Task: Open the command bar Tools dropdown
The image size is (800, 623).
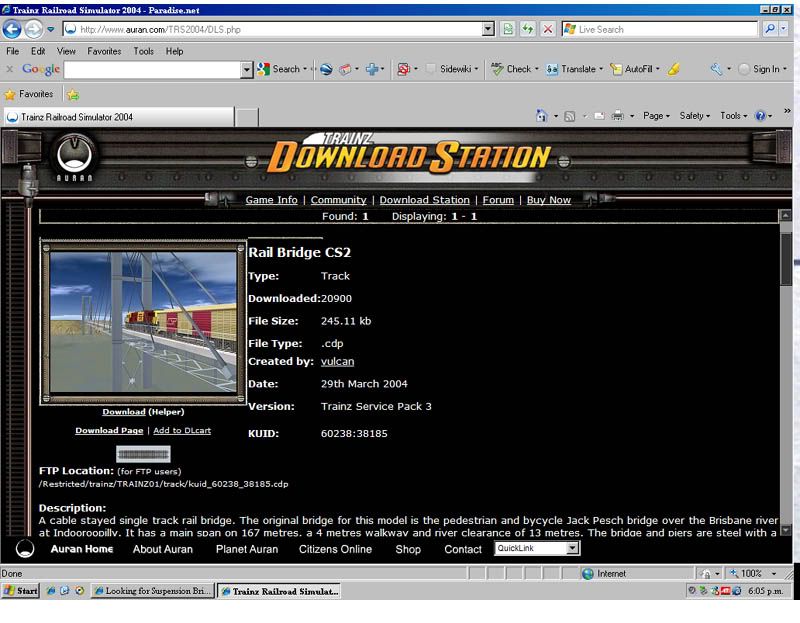Action: (x=733, y=116)
